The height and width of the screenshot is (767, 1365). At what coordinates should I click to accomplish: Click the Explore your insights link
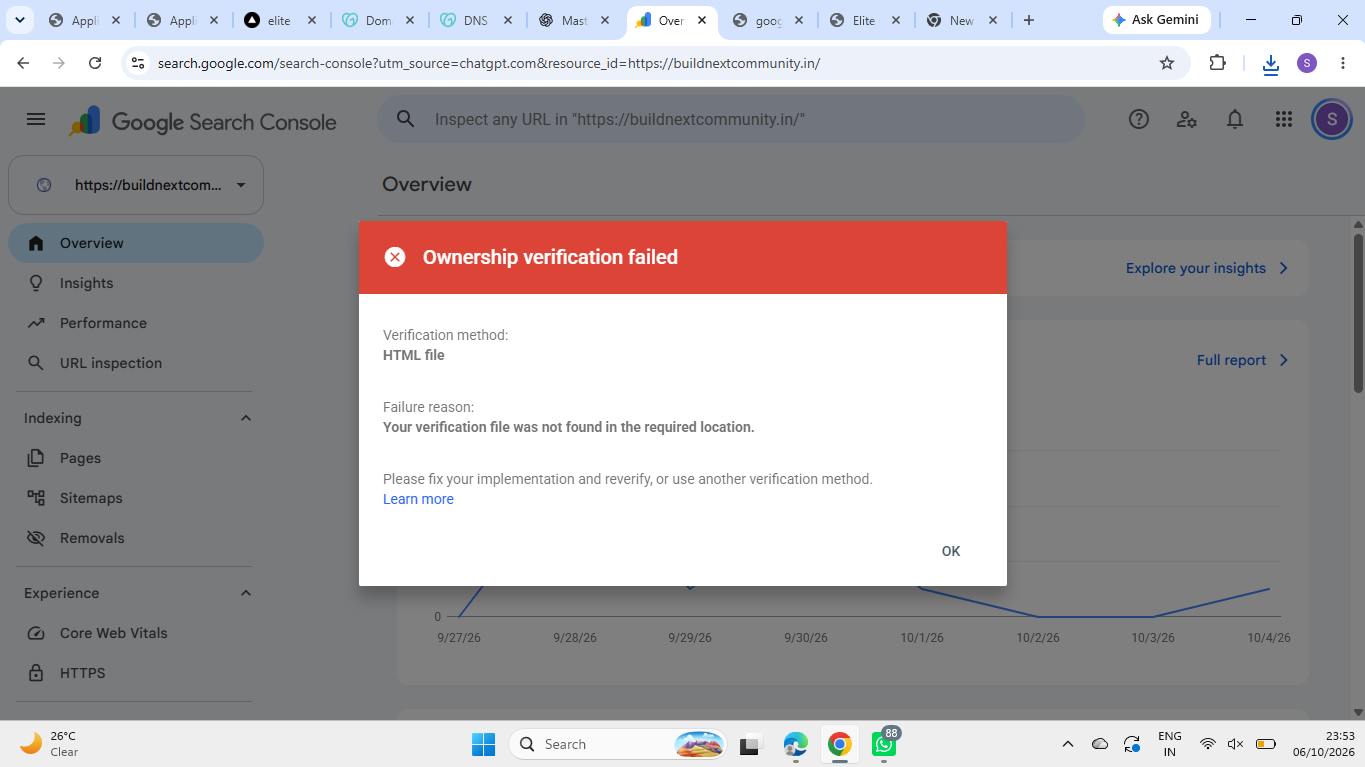(x=1207, y=268)
